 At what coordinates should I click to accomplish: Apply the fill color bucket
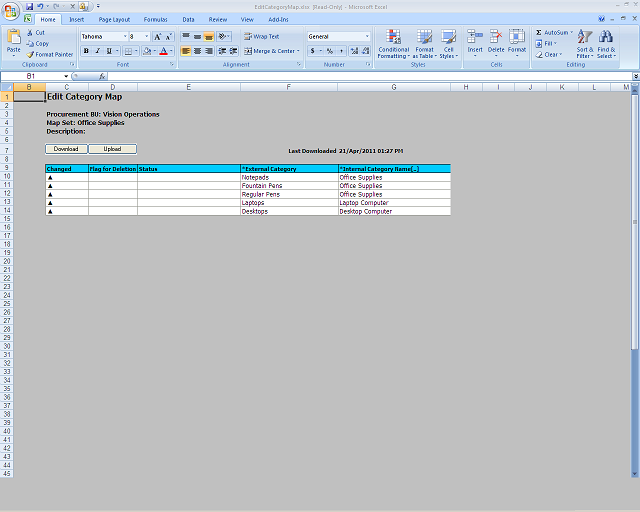[x=147, y=51]
